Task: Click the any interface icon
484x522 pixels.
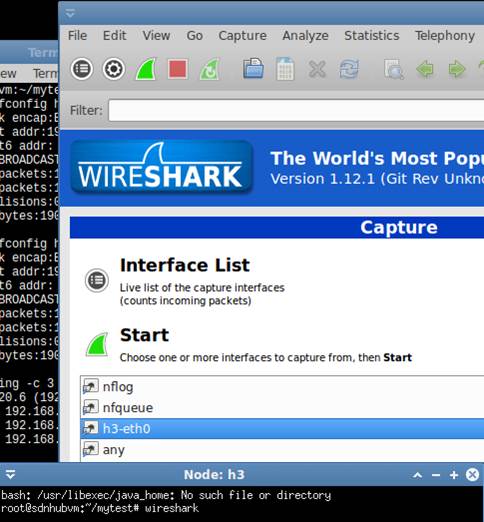Action: (x=90, y=449)
